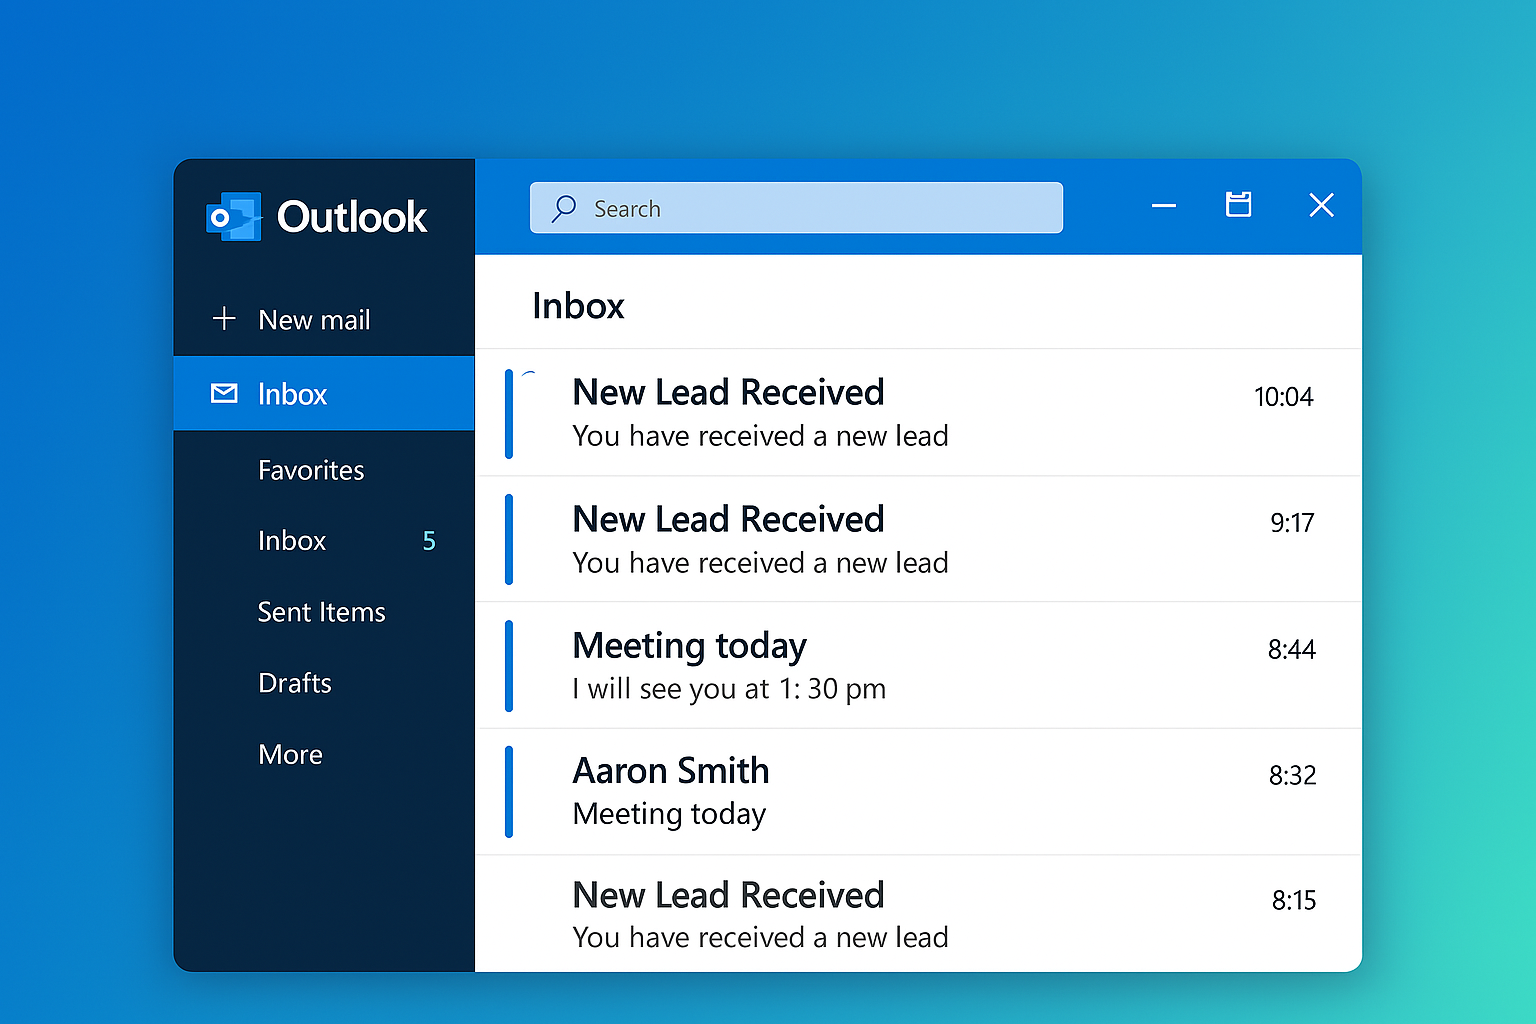Click the Inbox heading above message list
Screen dimensions: 1536x1024
coord(578,306)
